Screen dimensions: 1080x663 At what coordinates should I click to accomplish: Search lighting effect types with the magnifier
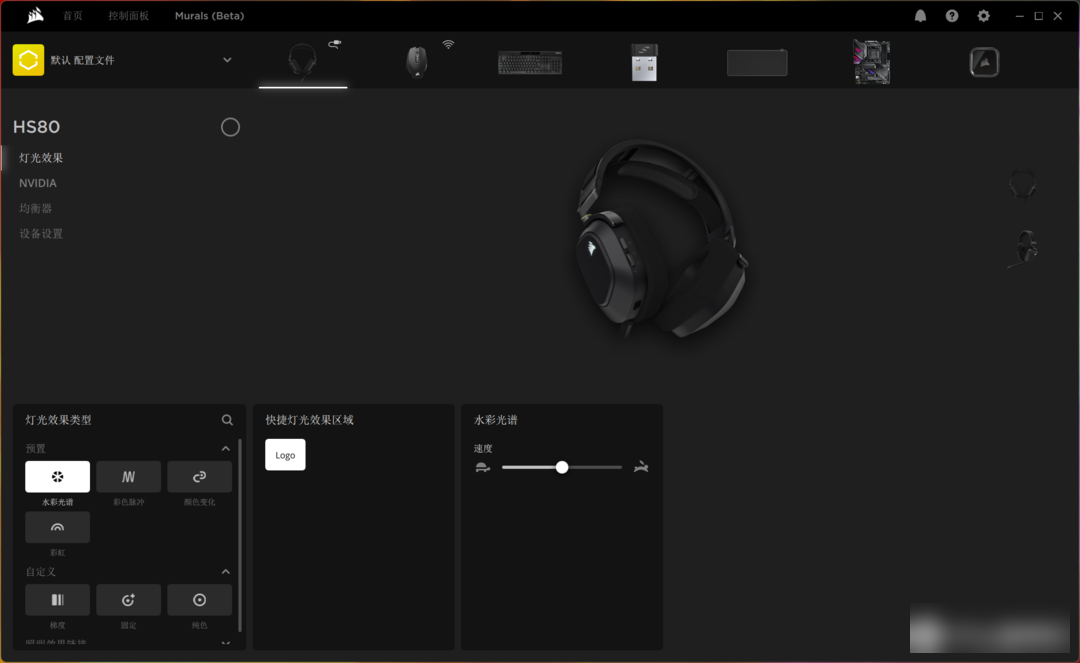tap(227, 420)
